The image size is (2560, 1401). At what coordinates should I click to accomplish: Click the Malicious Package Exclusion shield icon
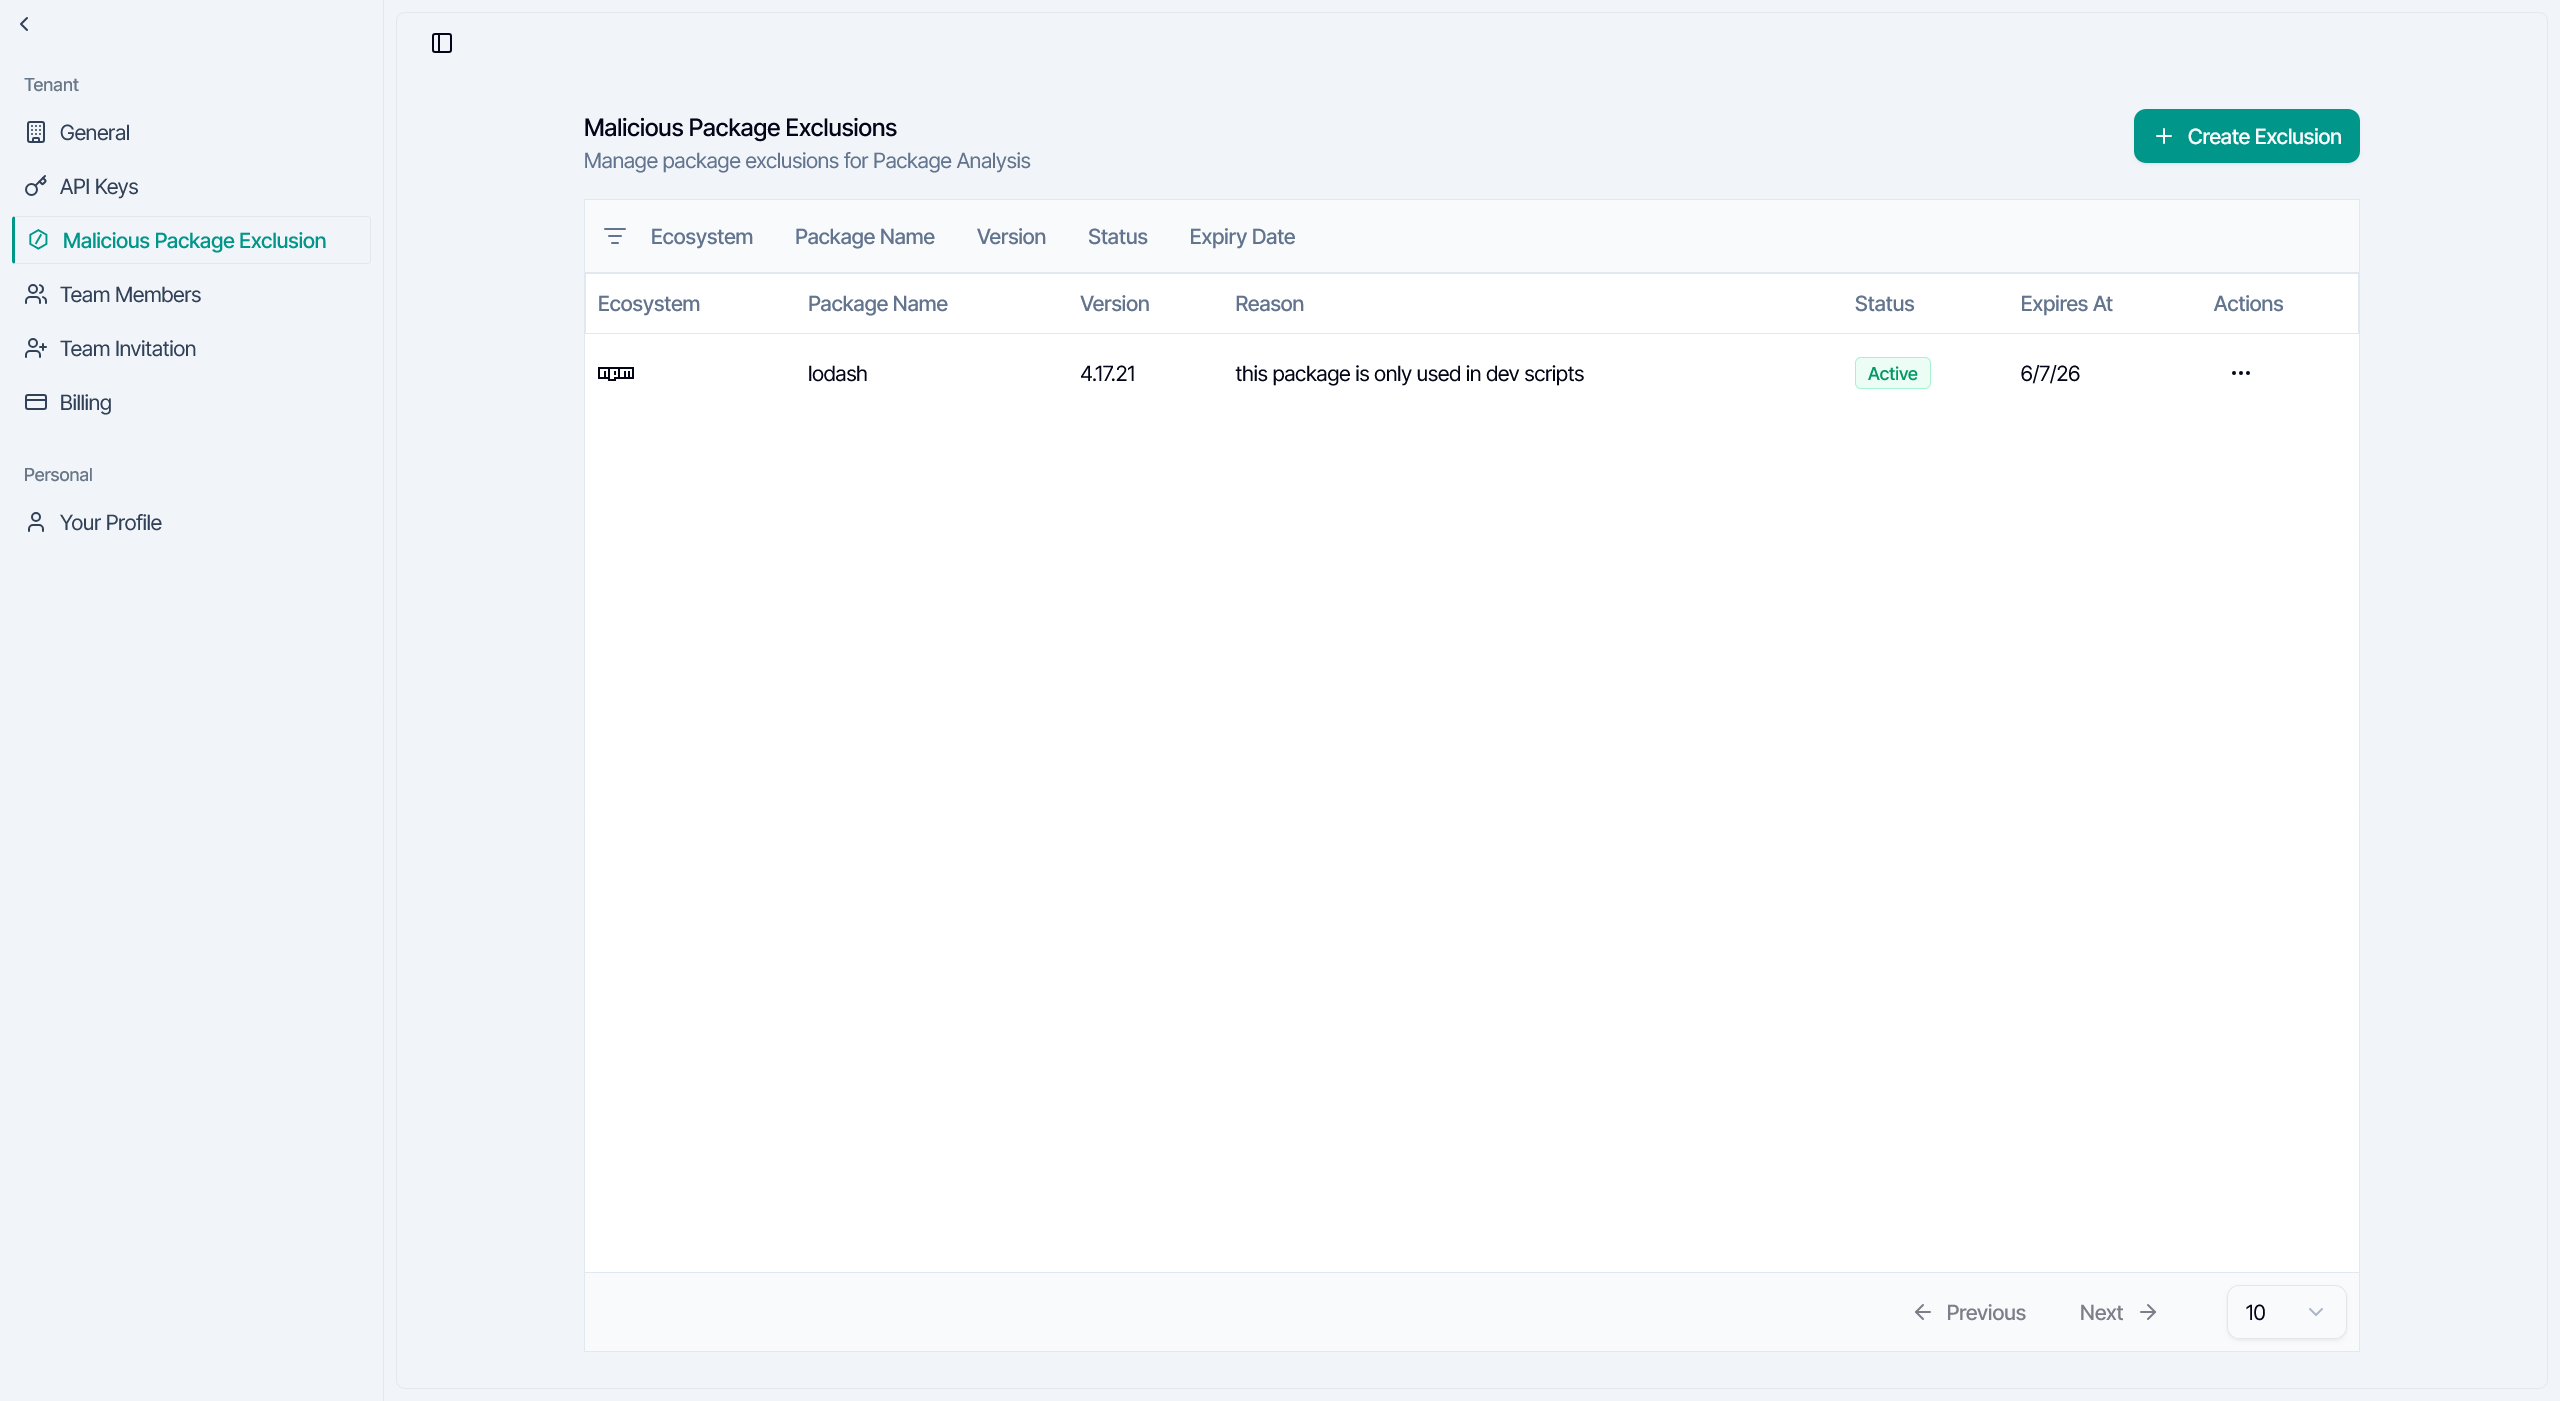[38, 240]
